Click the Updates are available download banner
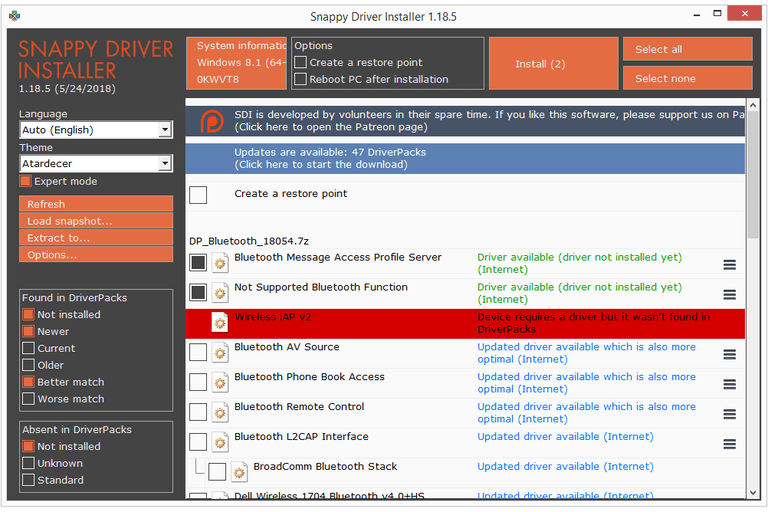The width and height of the screenshot is (768, 512). pyautogui.click(x=465, y=158)
